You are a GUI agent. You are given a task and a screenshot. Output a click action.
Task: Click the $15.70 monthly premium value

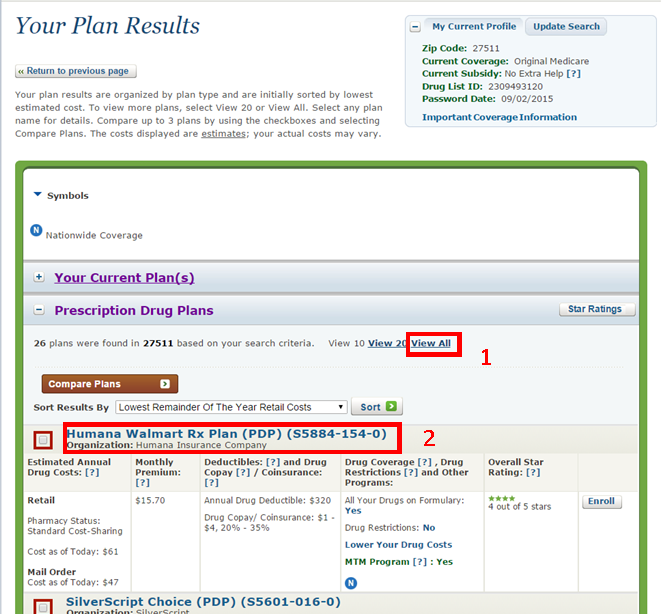(150, 500)
